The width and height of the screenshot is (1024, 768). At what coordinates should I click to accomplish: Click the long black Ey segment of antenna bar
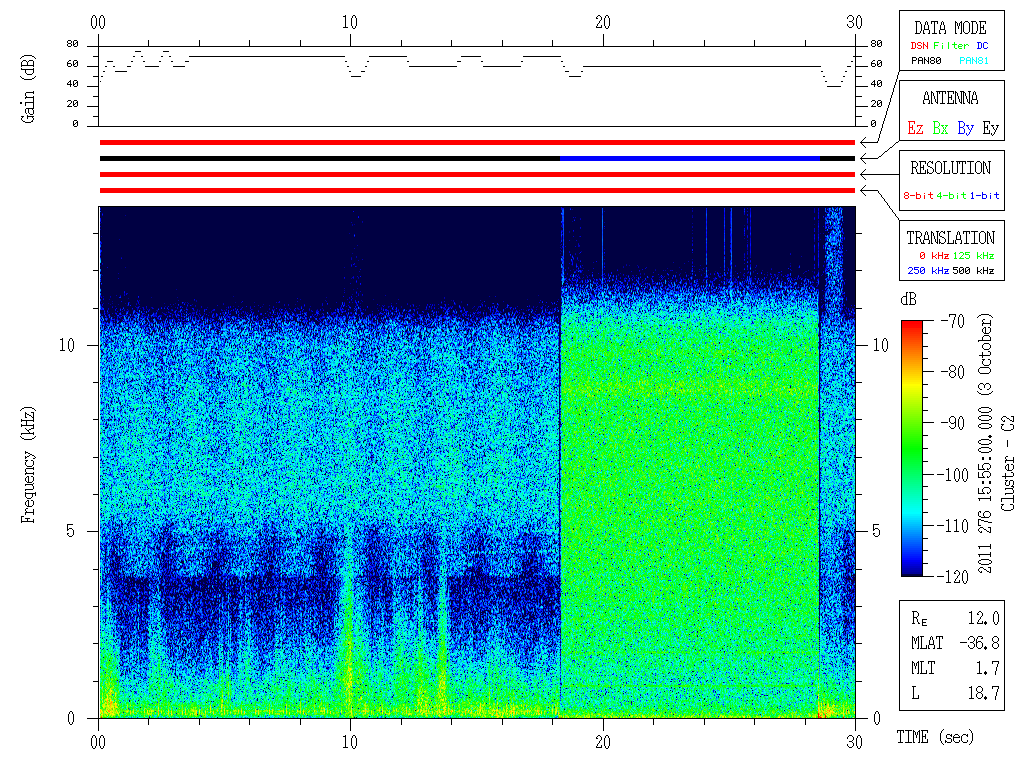(x=330, y=159)
